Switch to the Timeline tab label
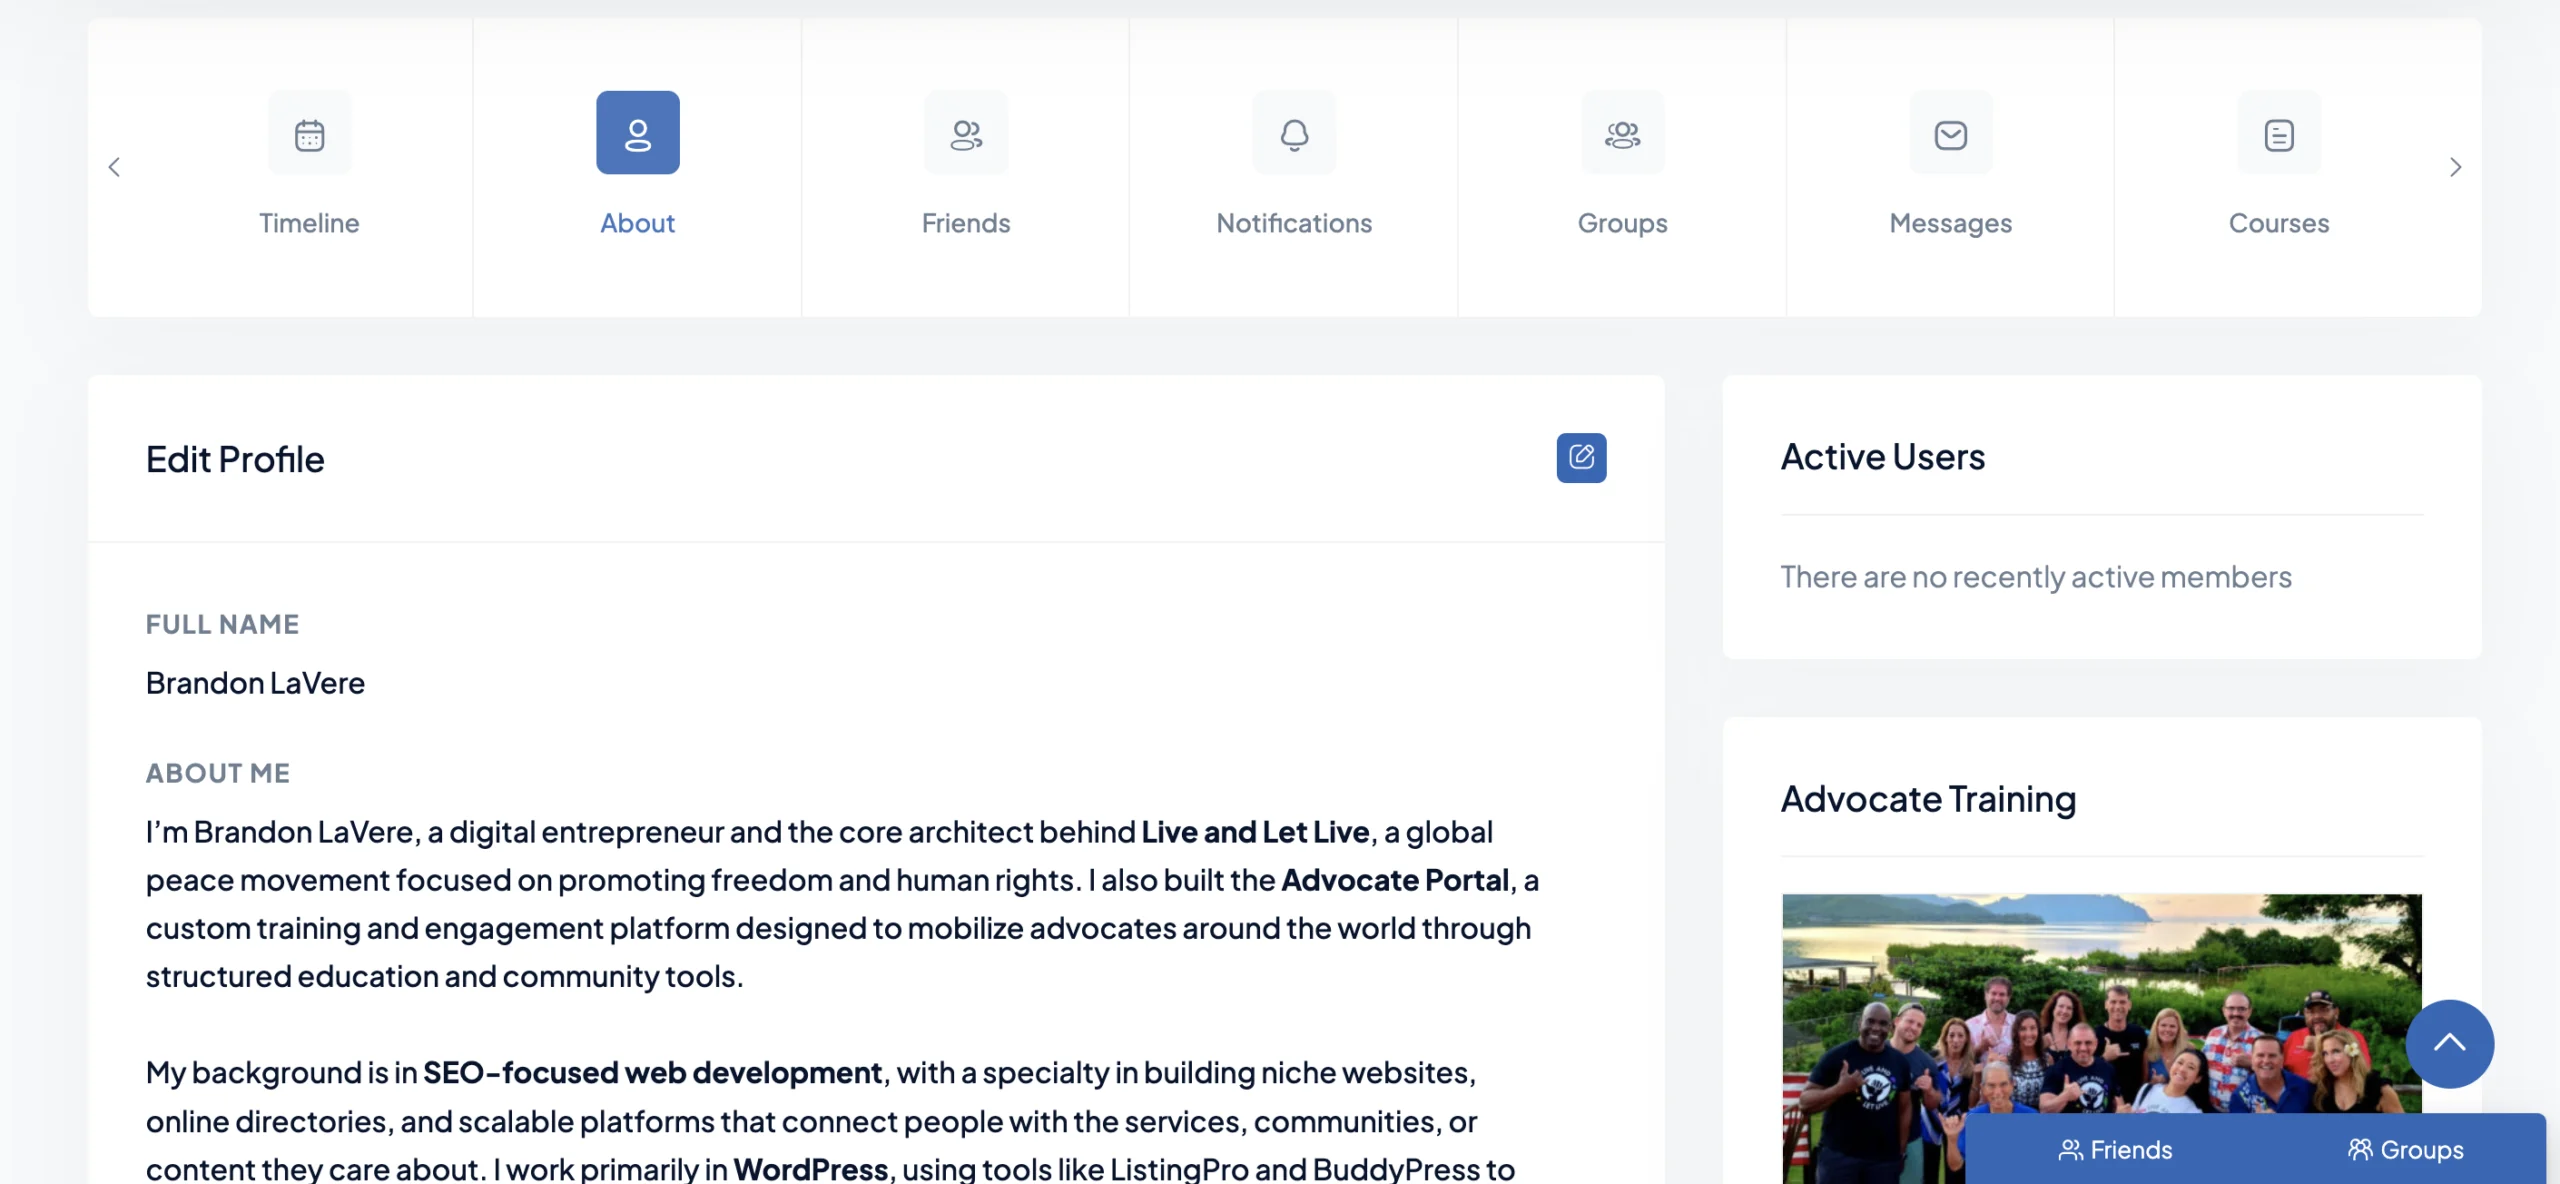2560x1184 pixels. point(309,223)
